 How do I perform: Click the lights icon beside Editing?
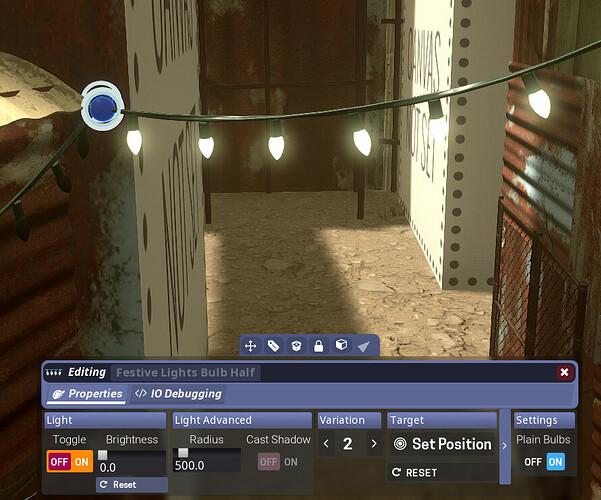coord(54,372)
